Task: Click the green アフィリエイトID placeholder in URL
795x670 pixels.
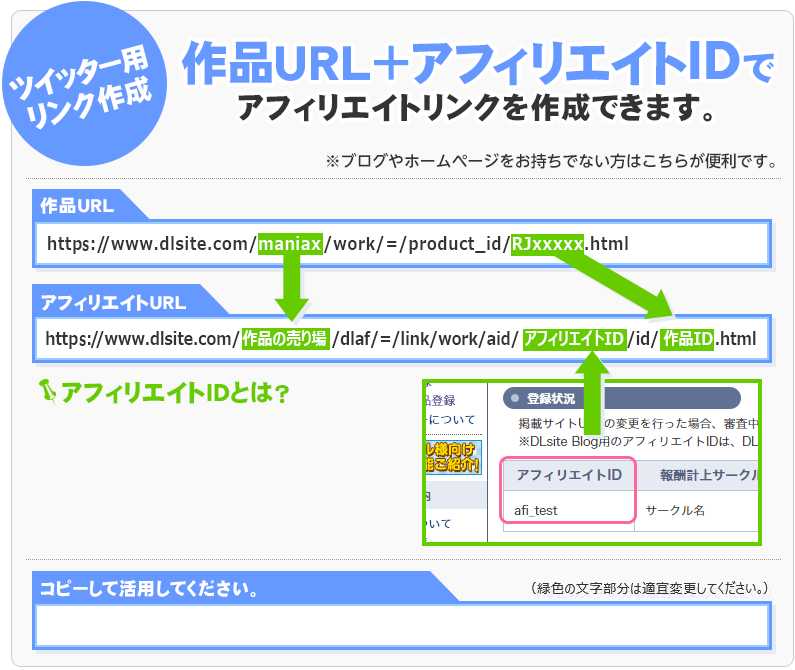Action: [574, 338]
